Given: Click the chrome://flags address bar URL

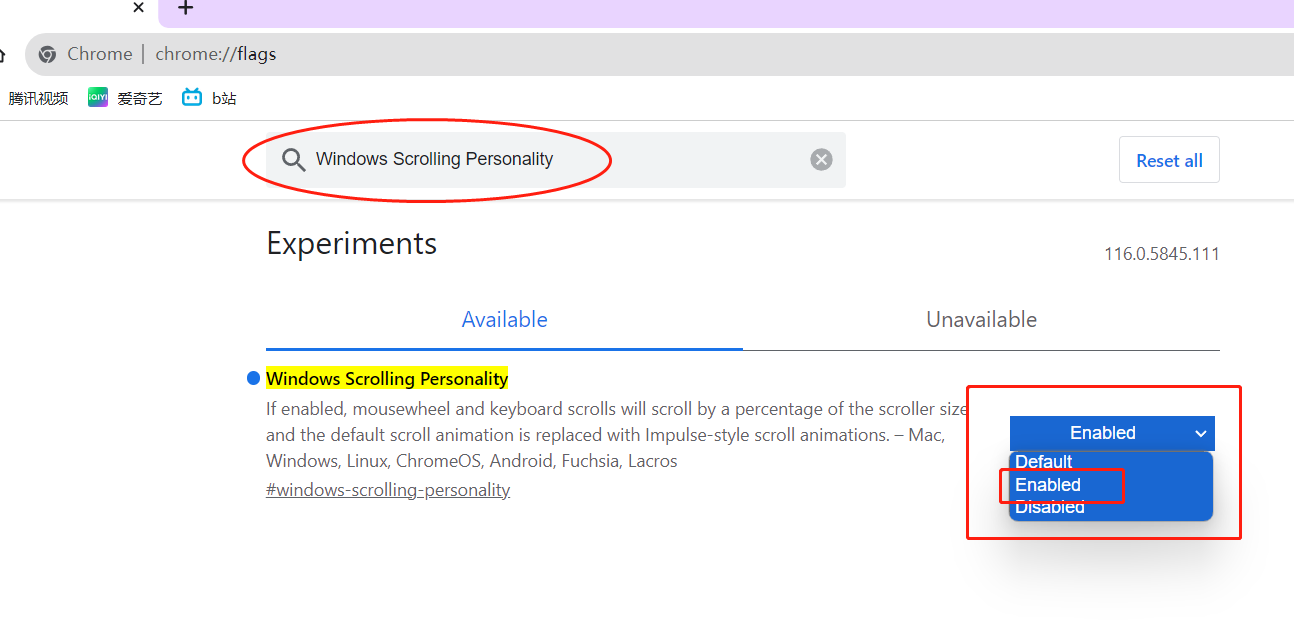Looking at the screenshot, I should tap(215, 54).
